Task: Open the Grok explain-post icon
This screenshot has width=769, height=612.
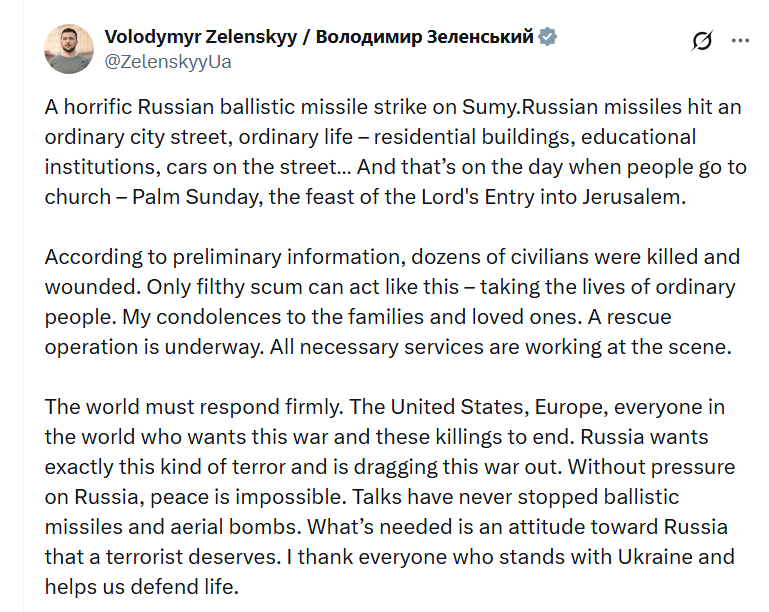Action: 702,41
